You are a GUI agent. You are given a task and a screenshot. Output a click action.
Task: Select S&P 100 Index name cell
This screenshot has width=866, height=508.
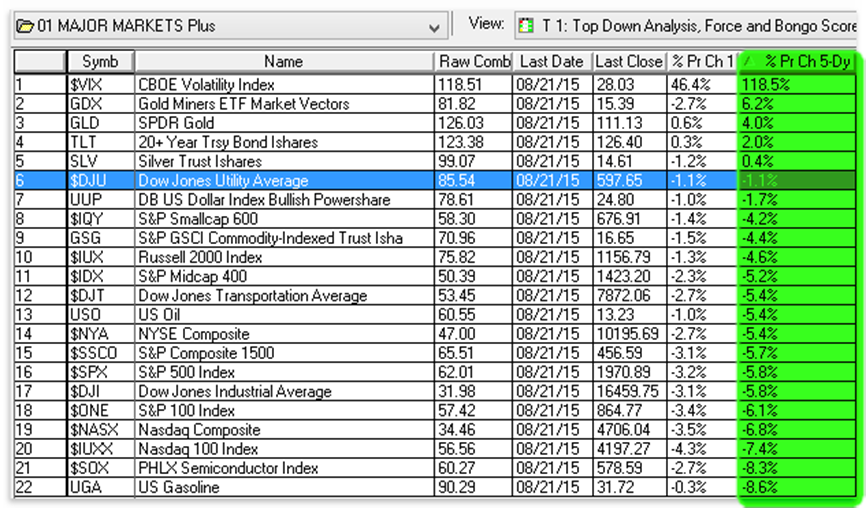click(284, 410)
